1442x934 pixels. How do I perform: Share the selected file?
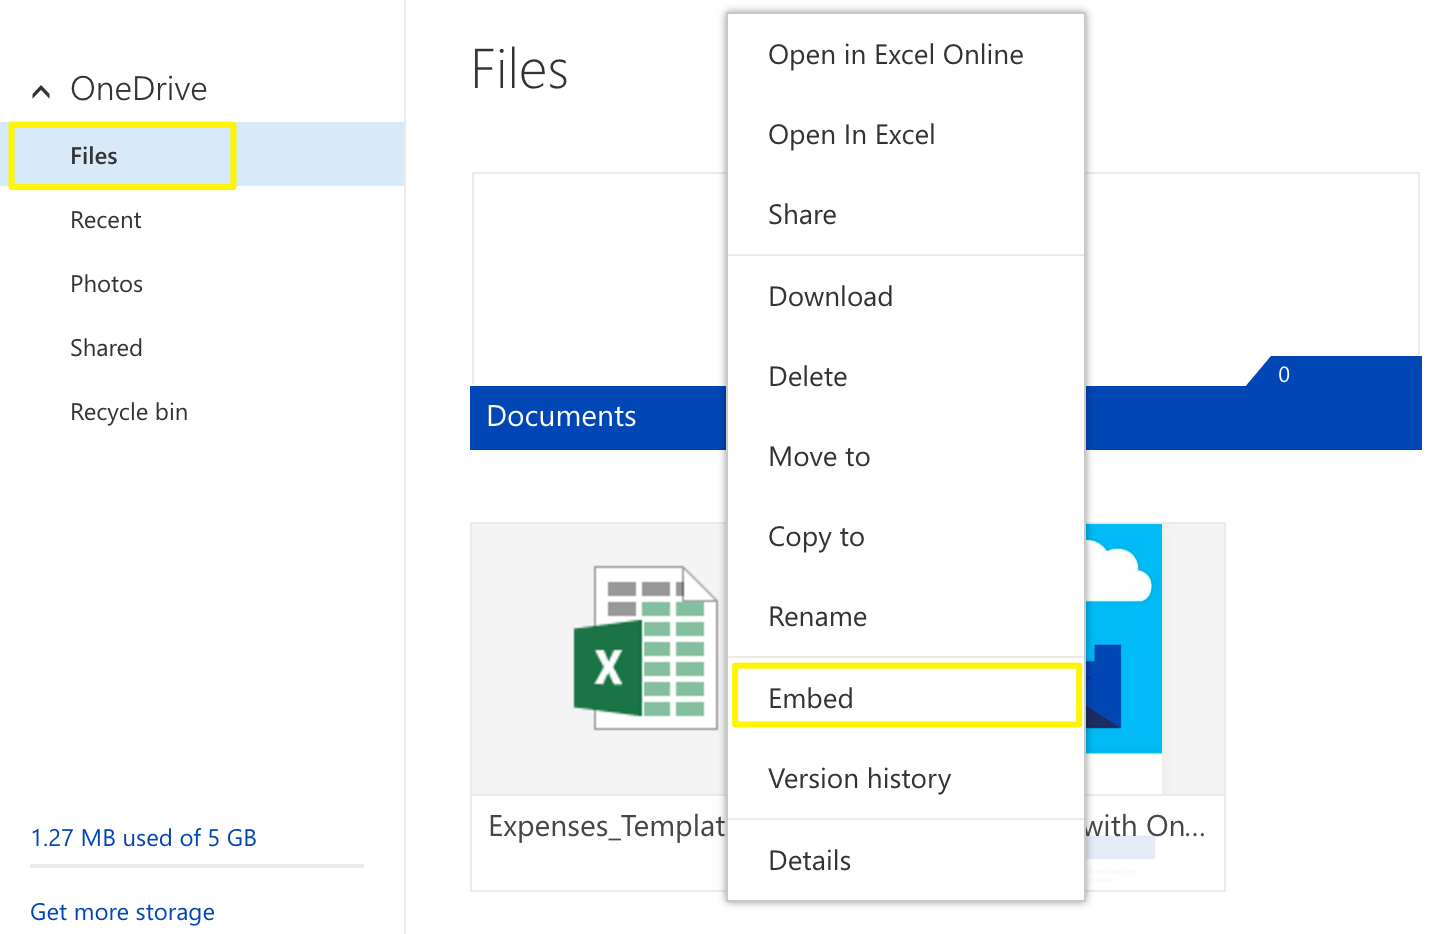802,214
